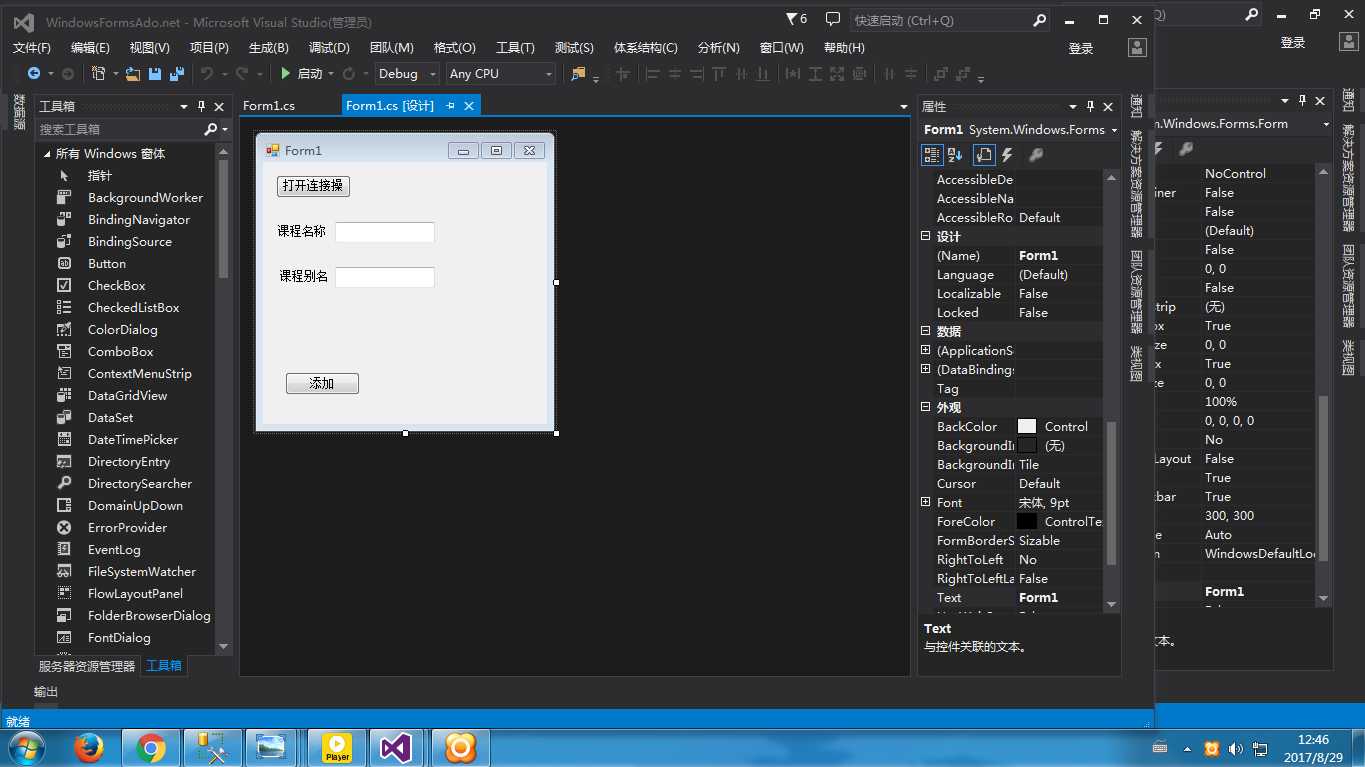Image resolution: width=1365 pixels, height=767 pixels.
Task: Open Form1 object selector dropdown in 属性
Action: [1112, 130]
